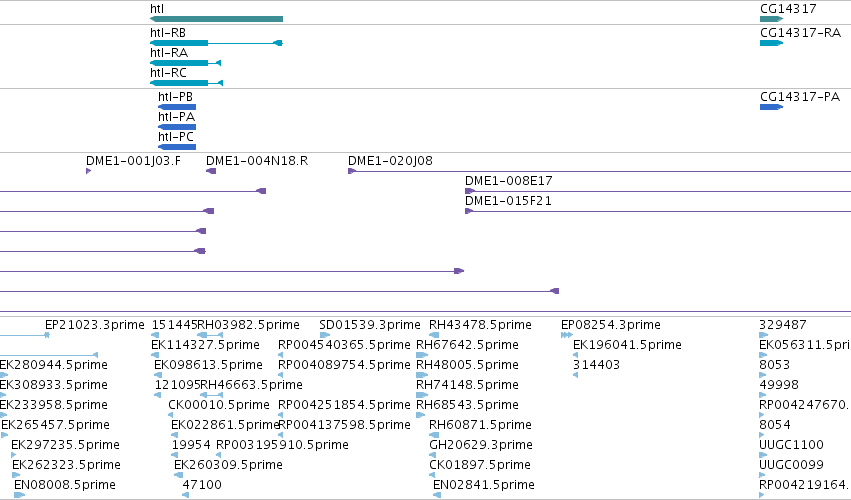Click the htl-RC transcript feature

[186, 83]
